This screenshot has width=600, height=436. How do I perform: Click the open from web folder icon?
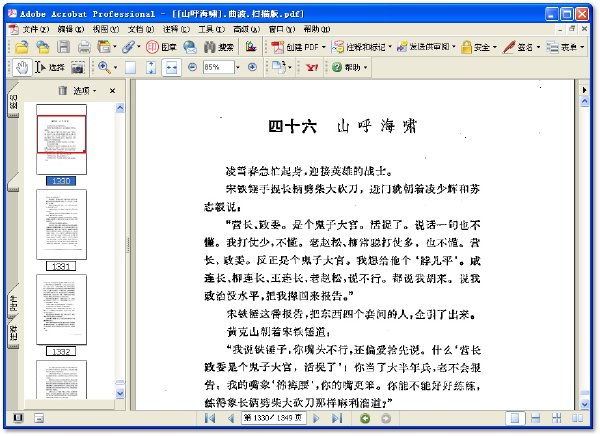point(42,47)
